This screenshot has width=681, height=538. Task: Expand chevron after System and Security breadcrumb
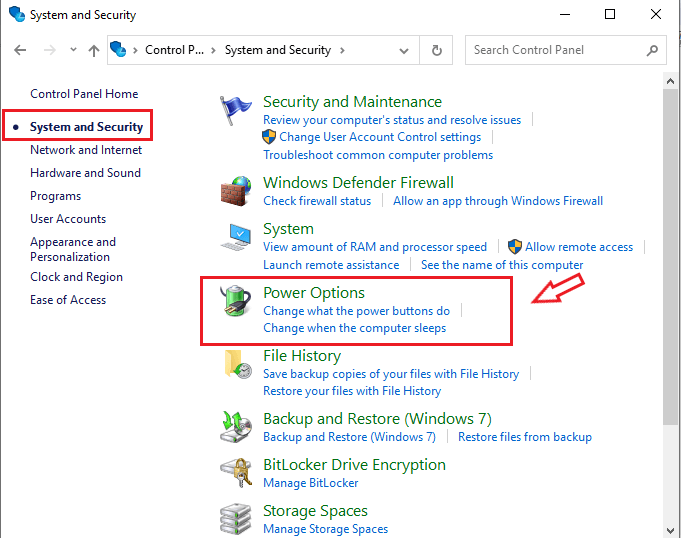(x=342, y=50)
